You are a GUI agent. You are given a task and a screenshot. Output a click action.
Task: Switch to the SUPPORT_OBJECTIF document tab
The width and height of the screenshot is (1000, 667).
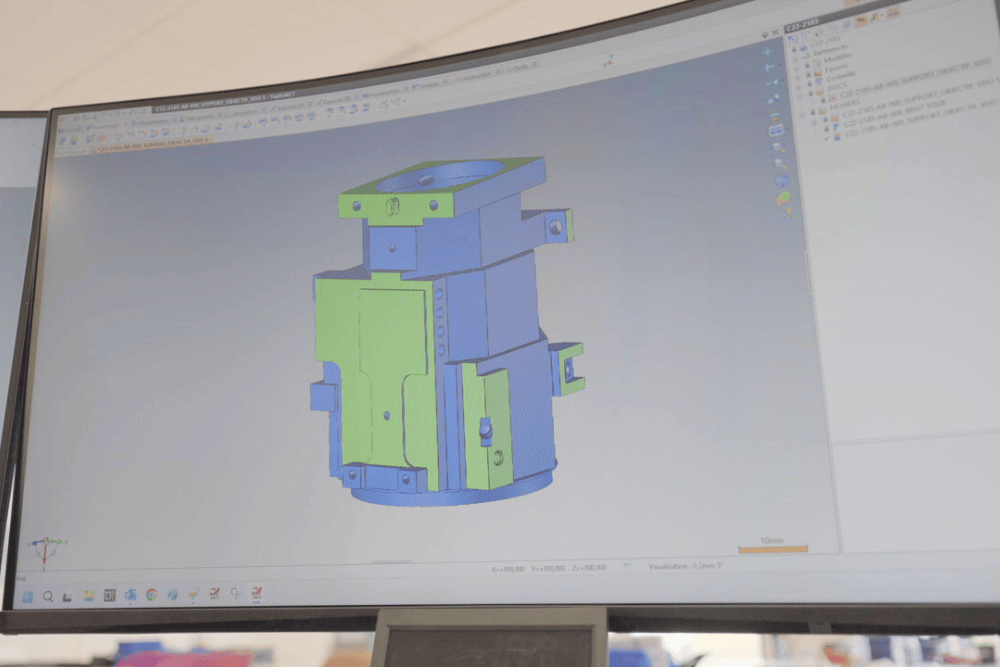click(154, 142)
